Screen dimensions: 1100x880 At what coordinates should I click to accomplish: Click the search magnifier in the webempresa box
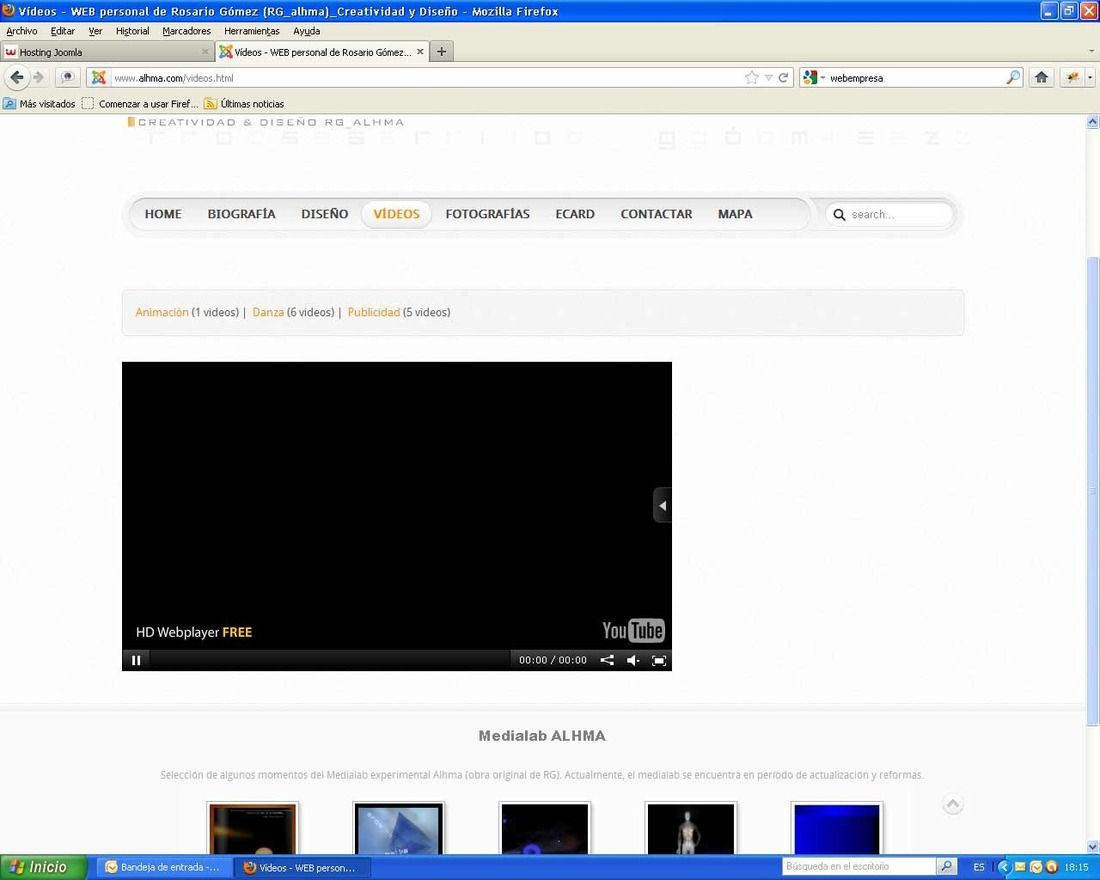point(1013,78)
